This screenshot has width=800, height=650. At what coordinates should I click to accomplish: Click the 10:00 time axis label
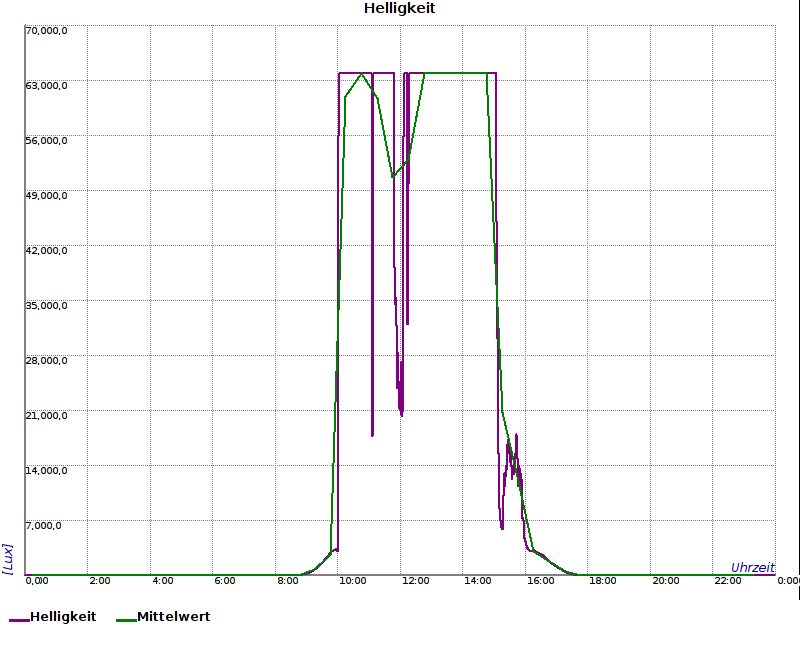(x=353, y=581)
